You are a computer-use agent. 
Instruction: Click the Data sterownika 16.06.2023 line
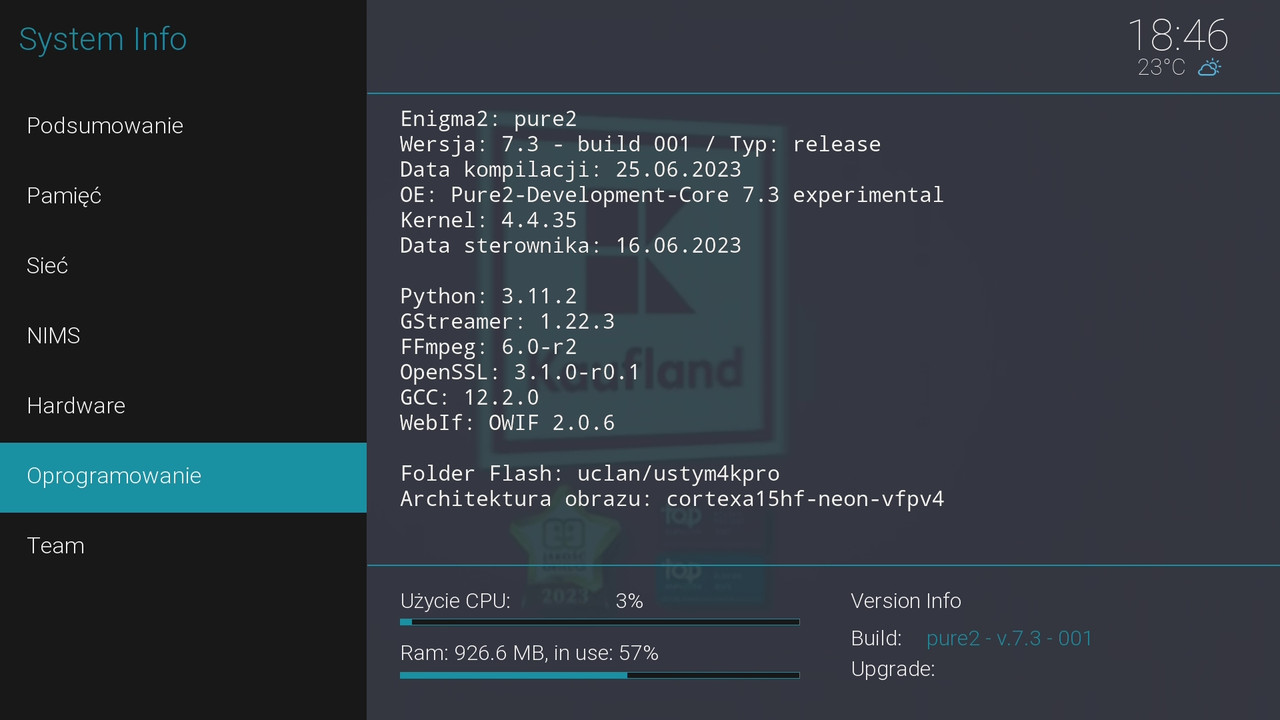(x=571, y=245)
